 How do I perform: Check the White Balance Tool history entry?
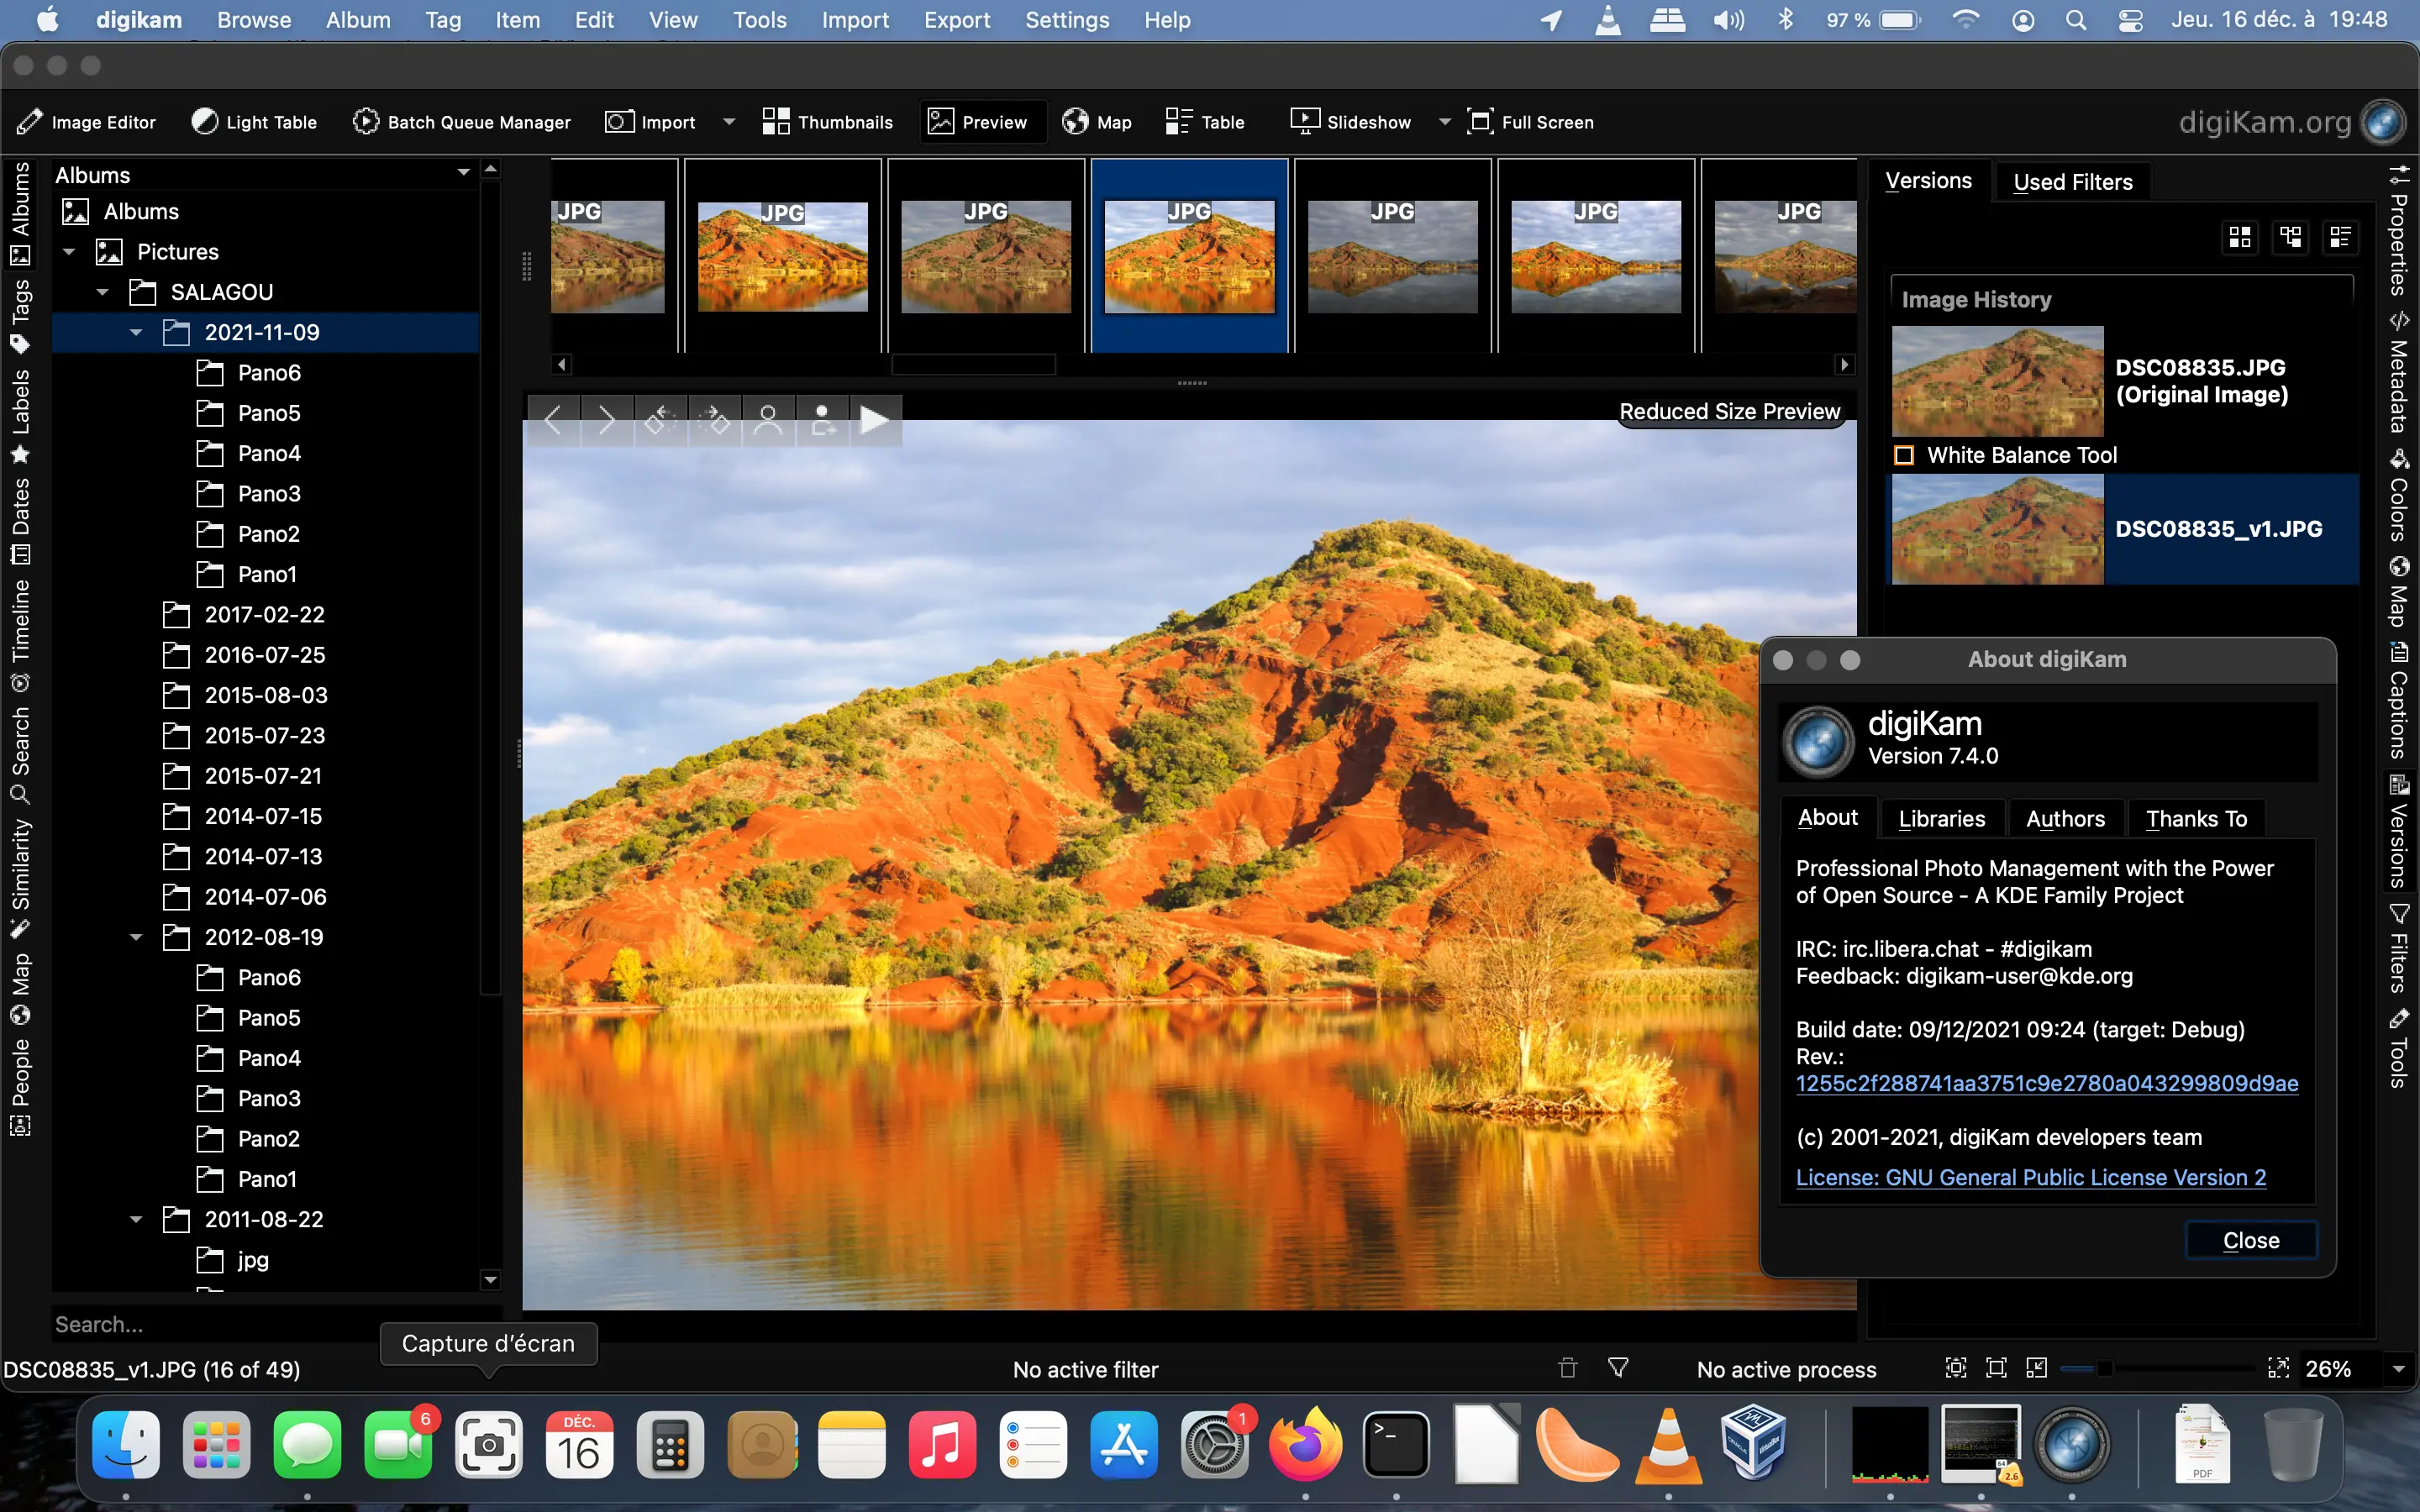point(1904,454)
